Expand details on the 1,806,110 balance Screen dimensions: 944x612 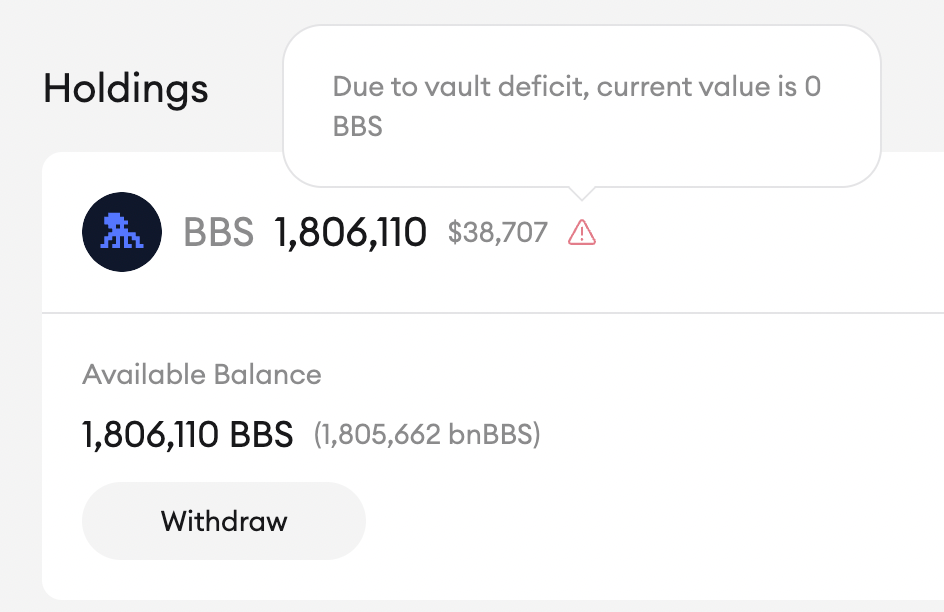(x=350, y=231)
